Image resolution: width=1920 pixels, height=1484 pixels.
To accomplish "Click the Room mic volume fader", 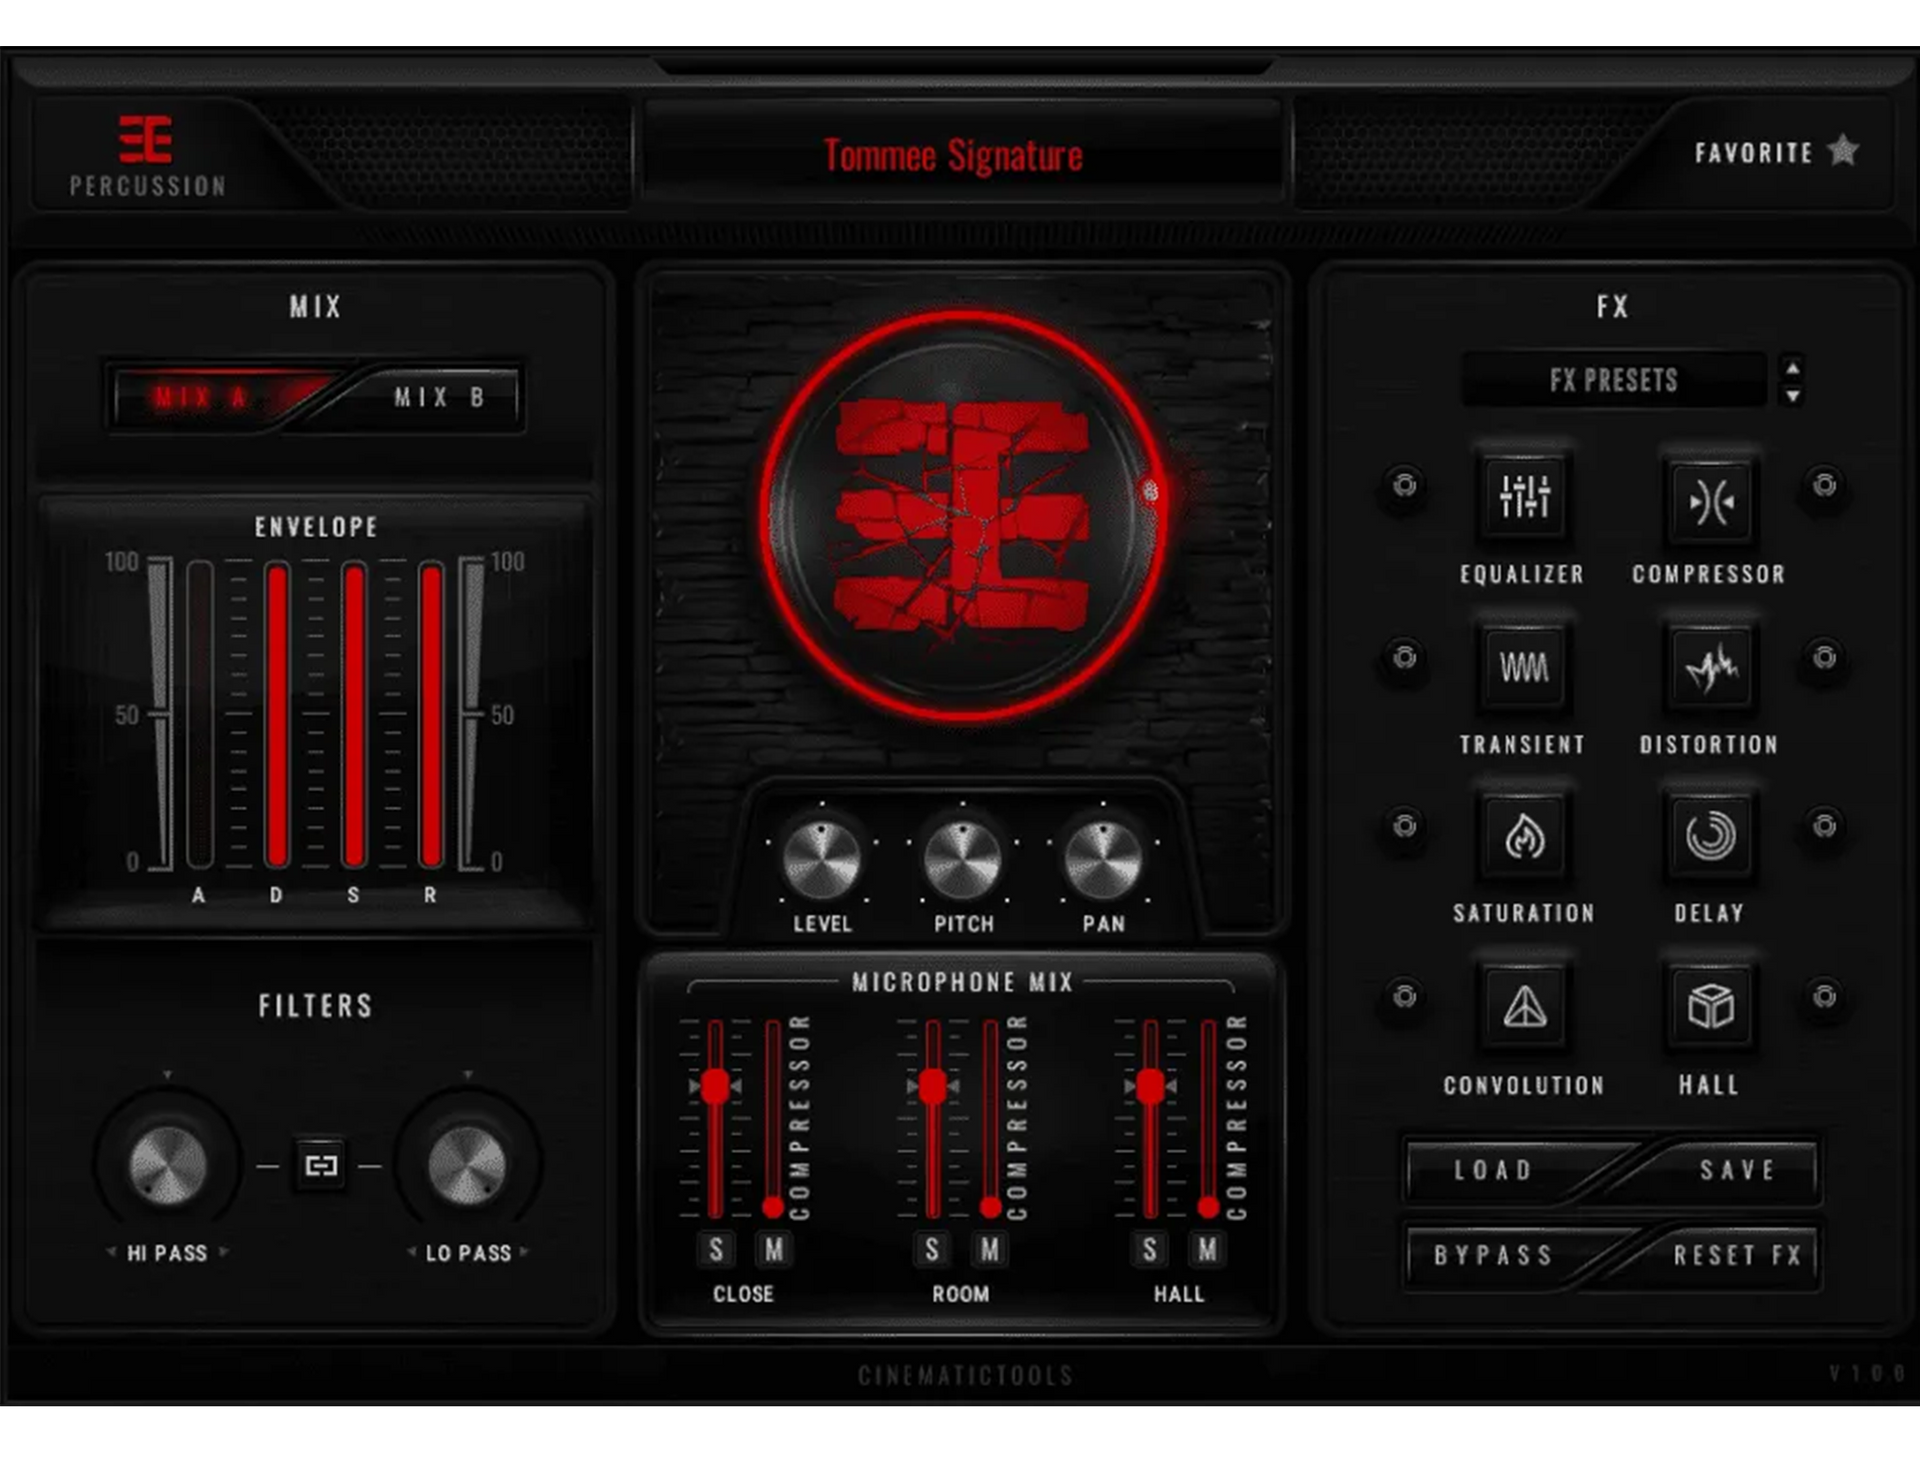I will 932,1087.
